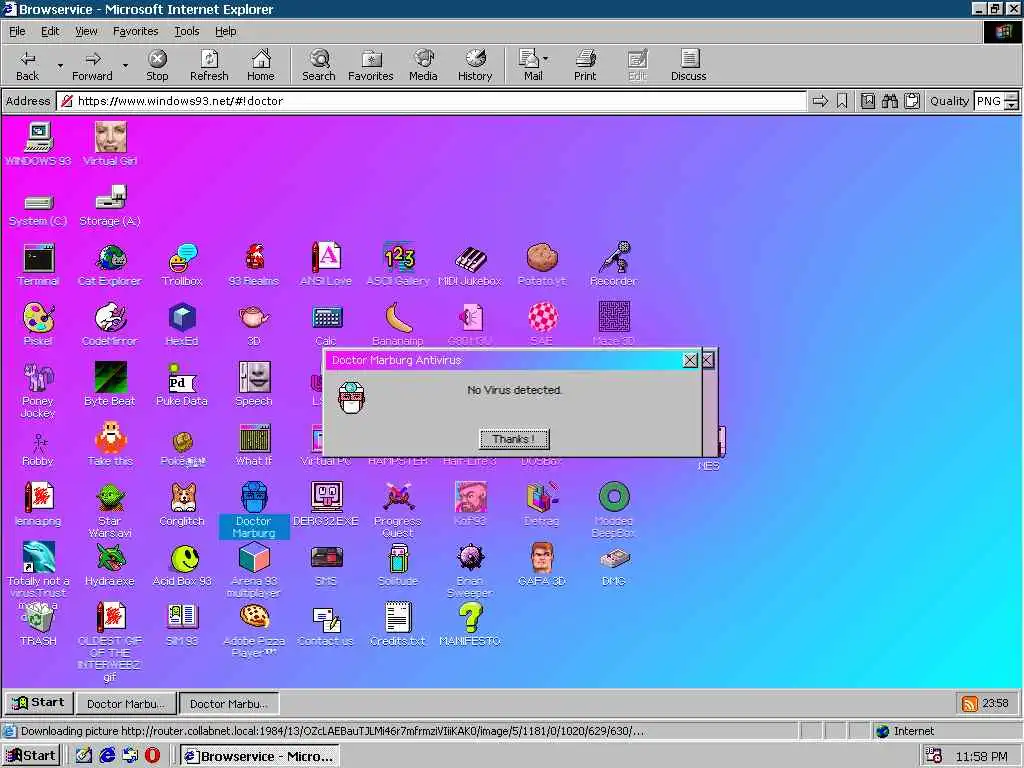This screenshot has height=768, width=1024.
Task: Open the History toolbar button
Action: (475, 65)
